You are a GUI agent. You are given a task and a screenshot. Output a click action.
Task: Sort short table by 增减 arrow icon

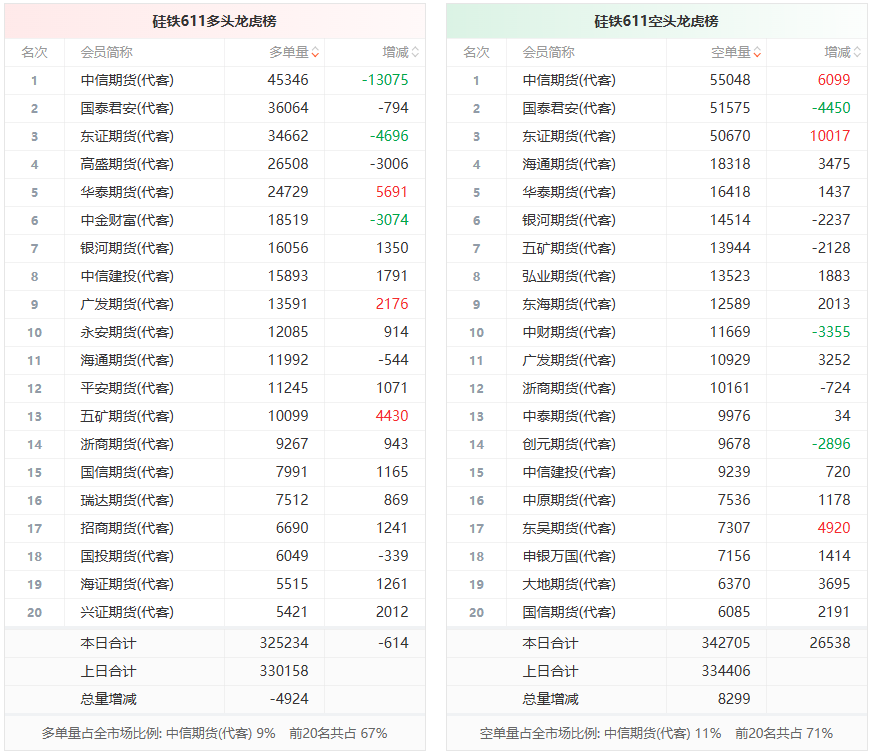(x=857, y=53)
